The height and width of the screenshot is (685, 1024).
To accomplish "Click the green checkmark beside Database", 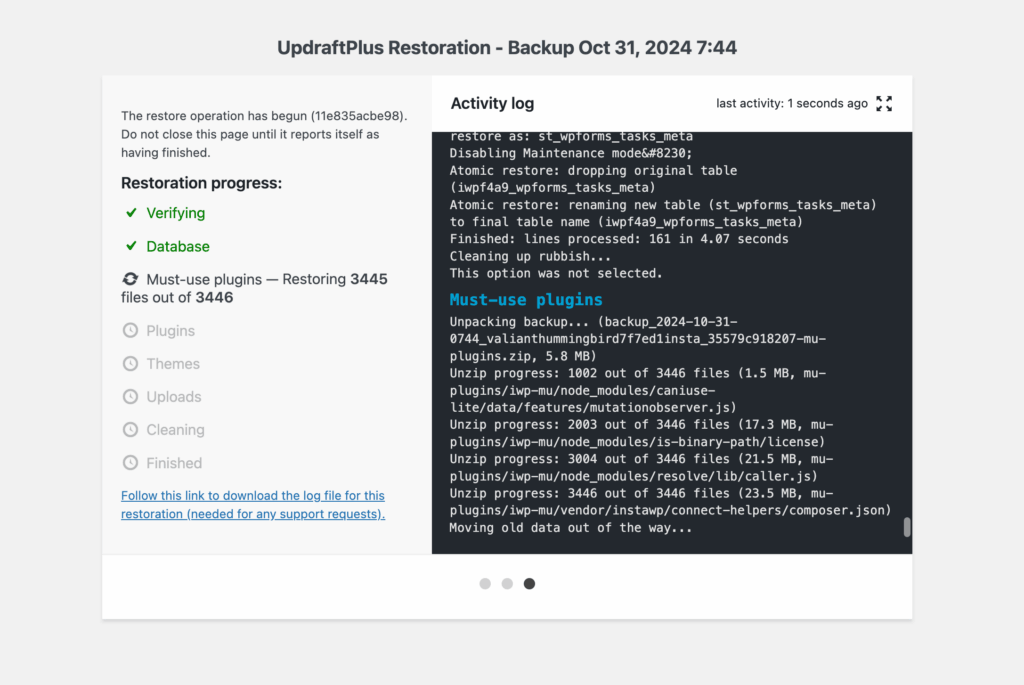I will click(131, 246).
